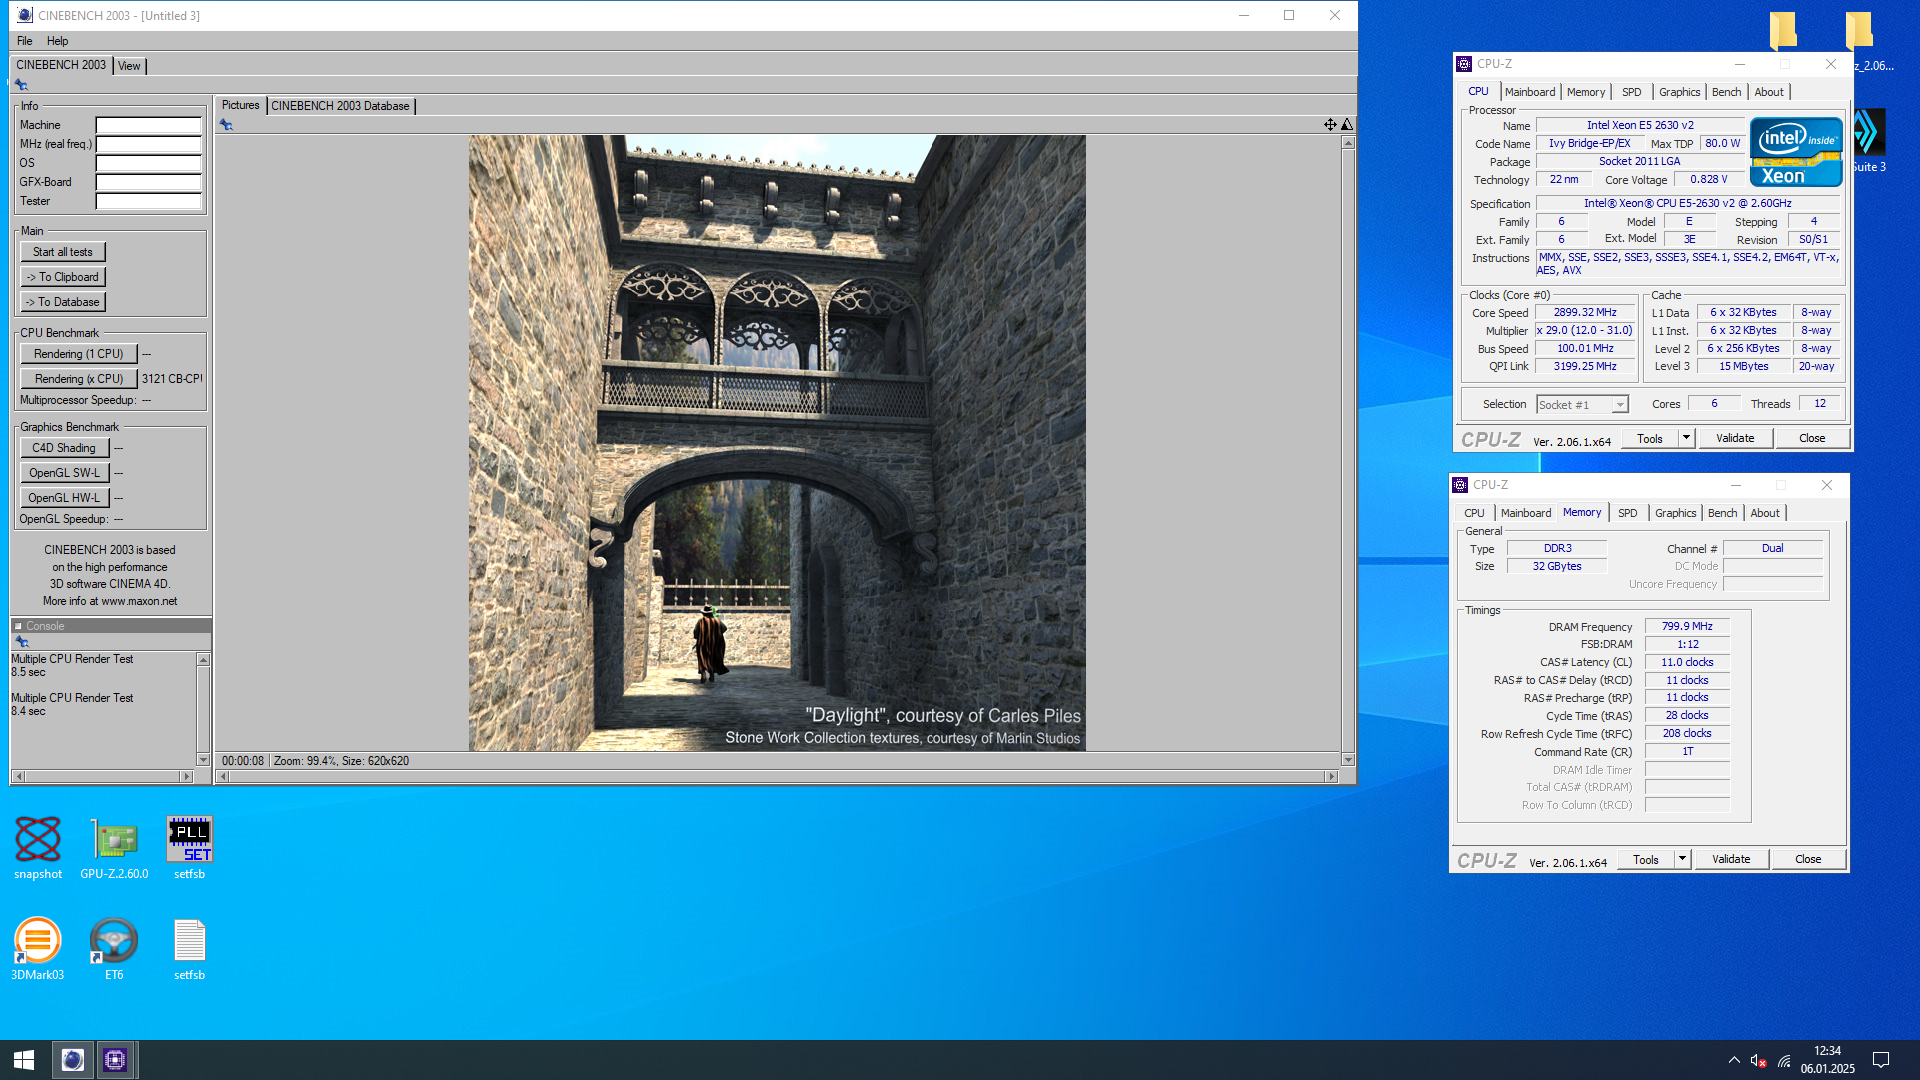Open Mainboard tab in upper CPU-Z
The width and height of the screenshot is (1920, 1080).
coord(1530,92)
